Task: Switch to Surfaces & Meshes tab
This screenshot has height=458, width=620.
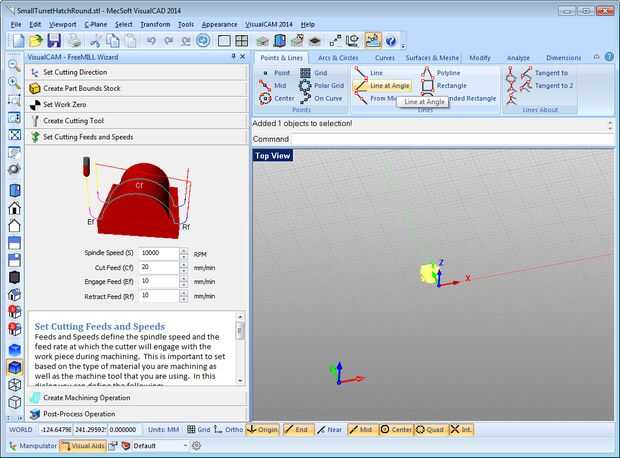Action: point(432,58)
